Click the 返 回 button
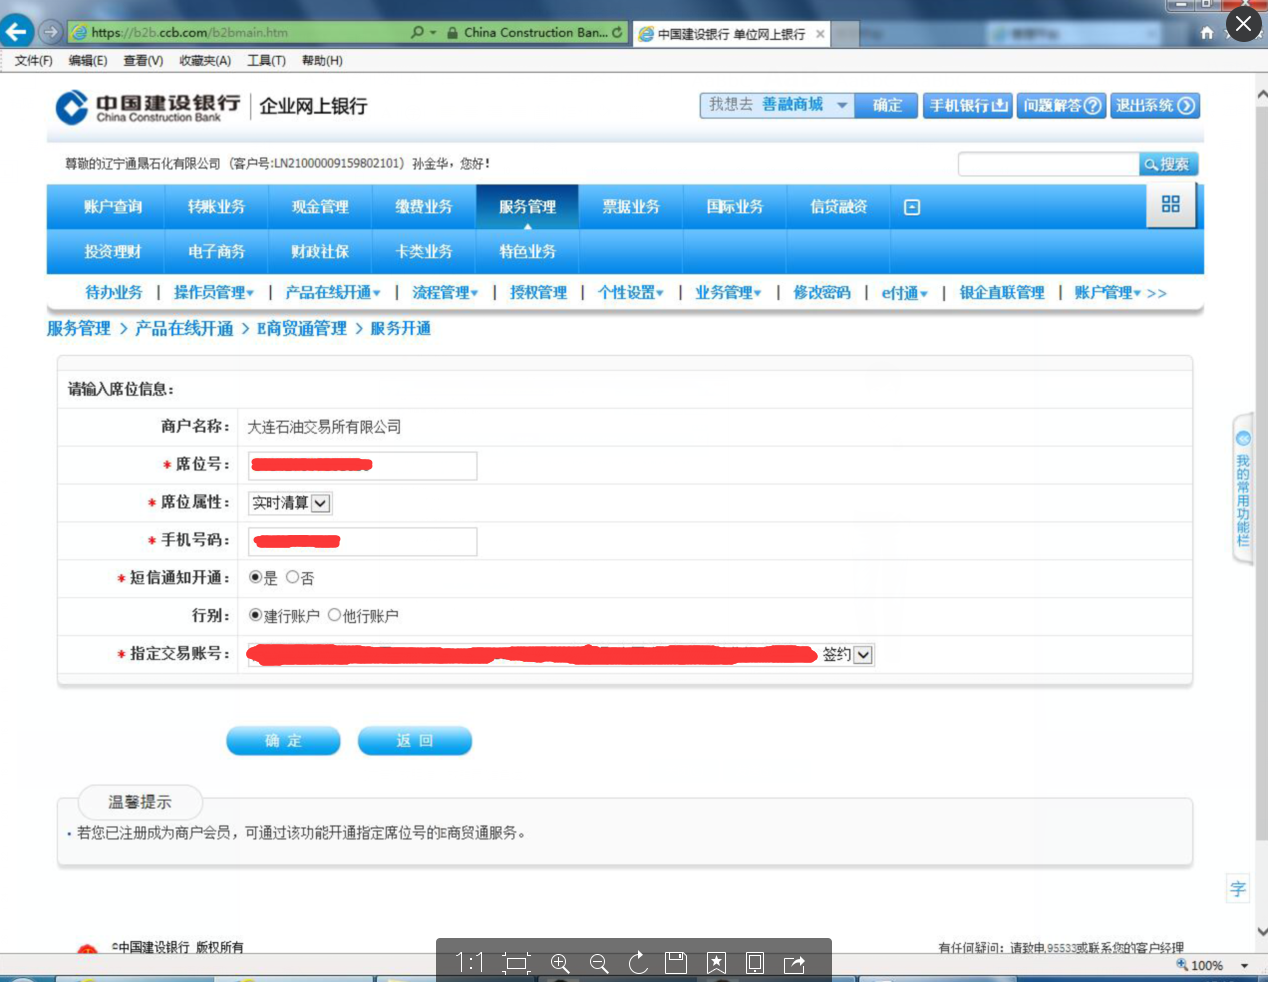 click(x=414, y=740)
